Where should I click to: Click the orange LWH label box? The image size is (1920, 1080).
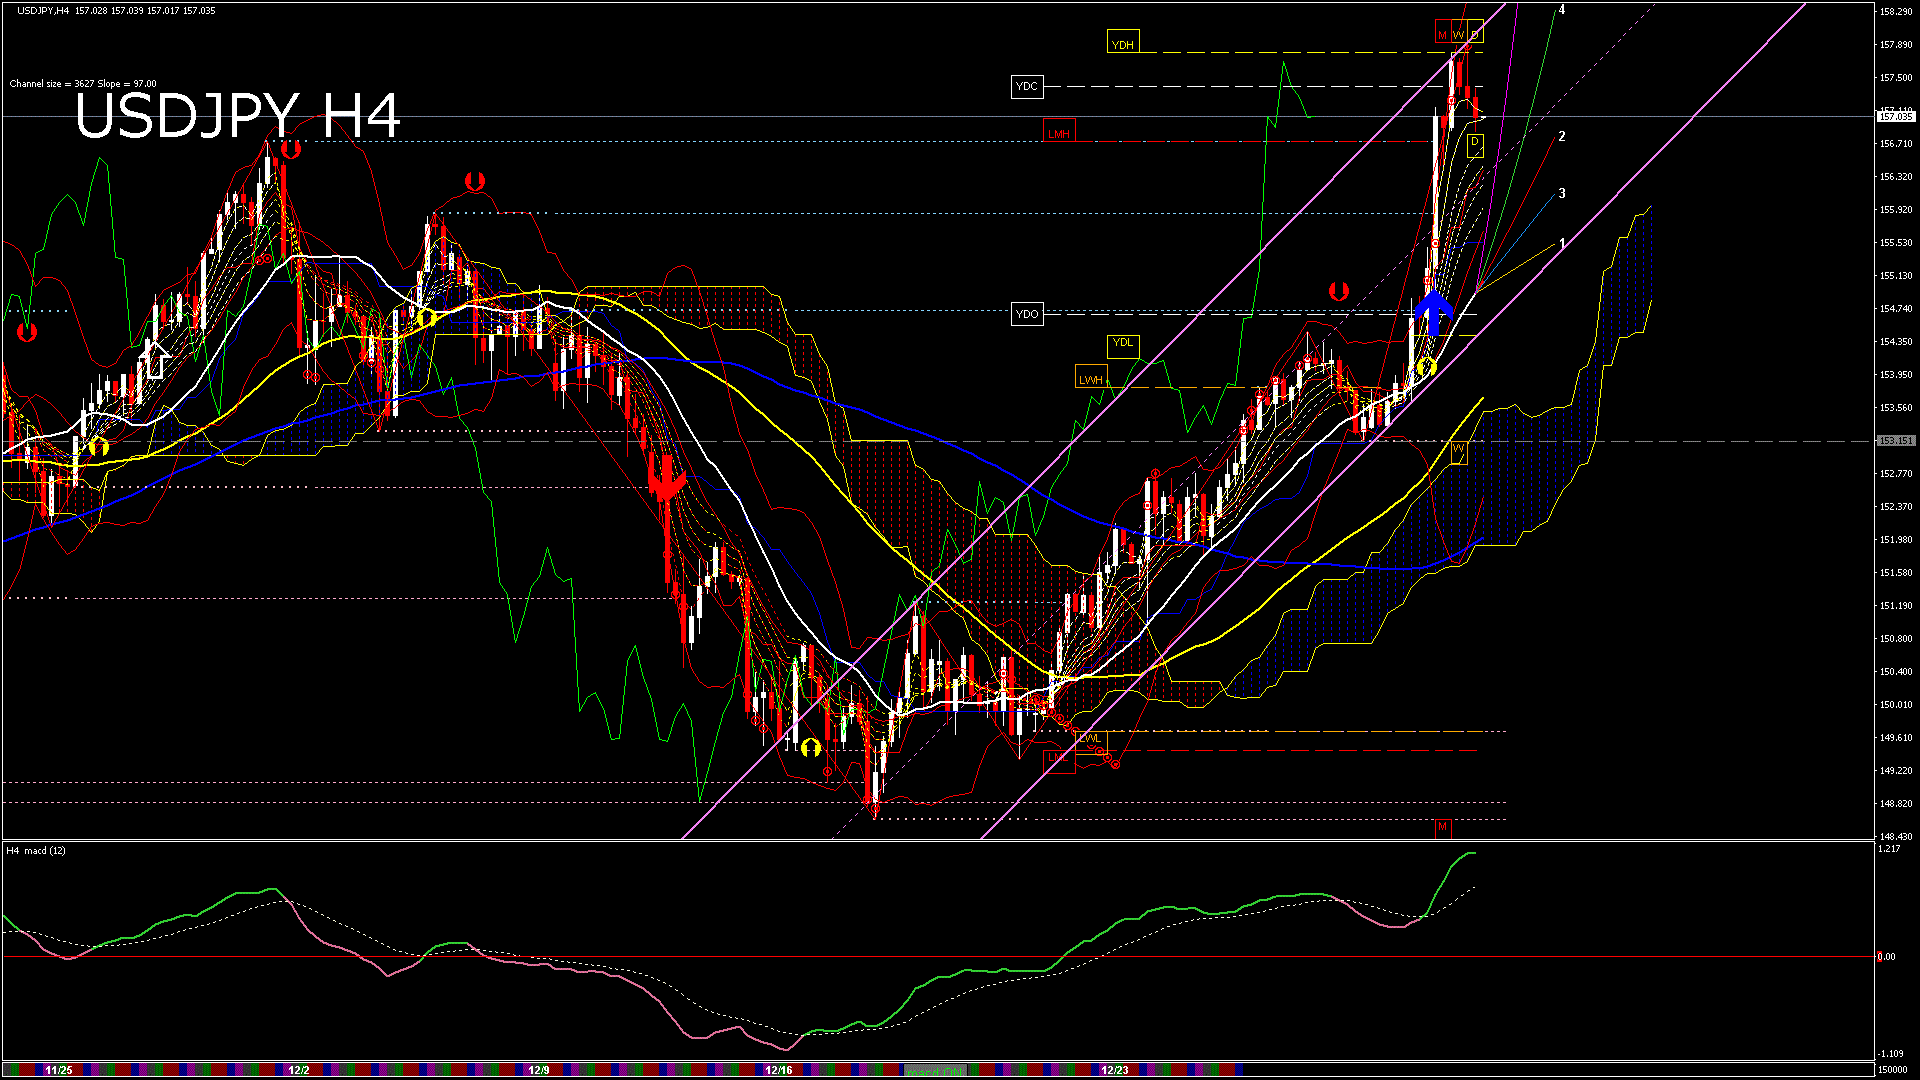(1090, 379)
